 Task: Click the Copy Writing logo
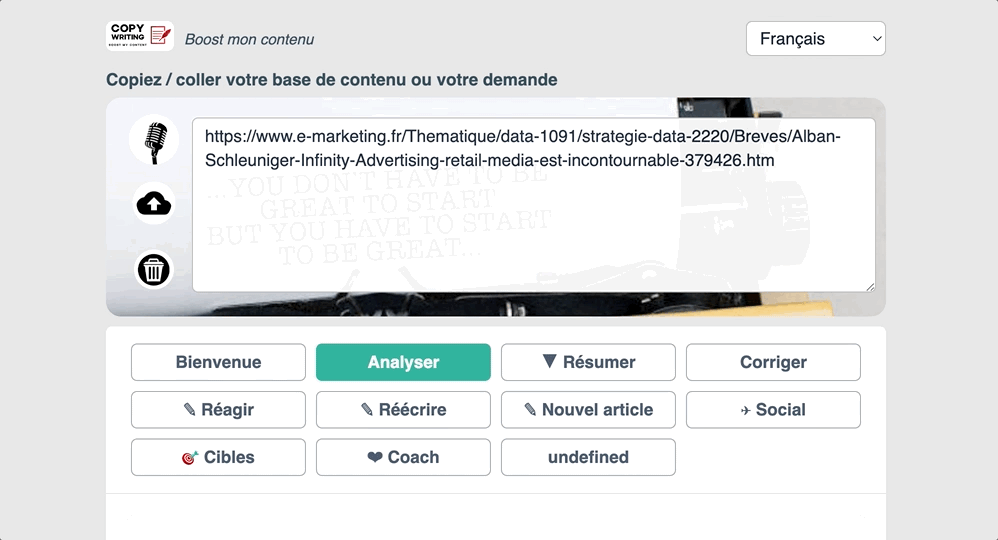[140, 36]
